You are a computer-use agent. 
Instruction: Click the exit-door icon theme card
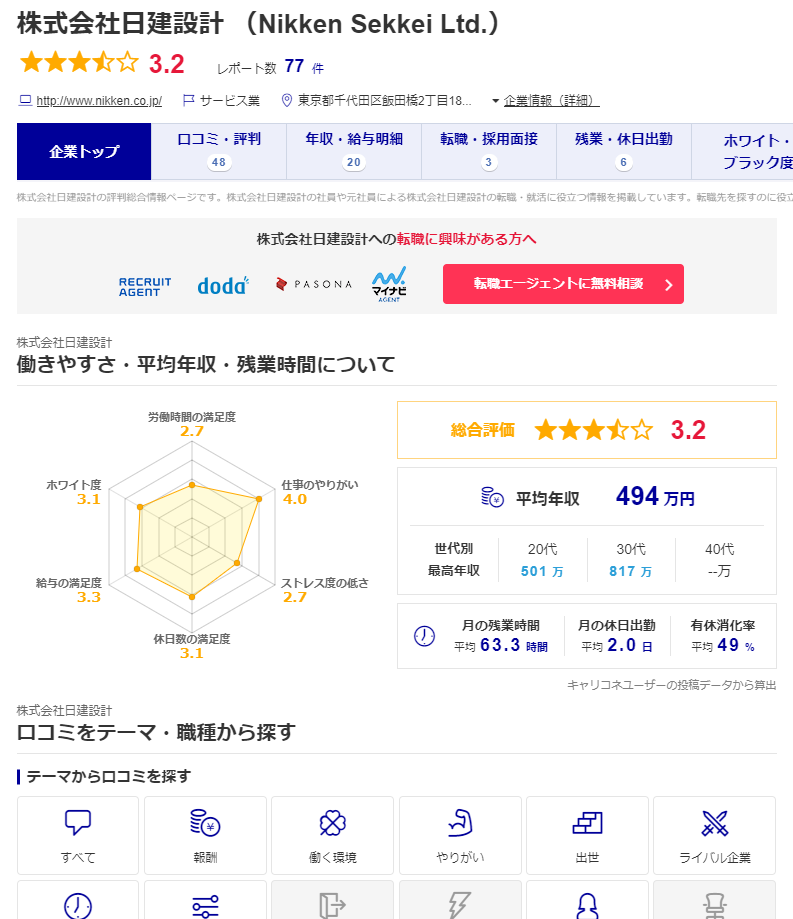coord(332,900)
